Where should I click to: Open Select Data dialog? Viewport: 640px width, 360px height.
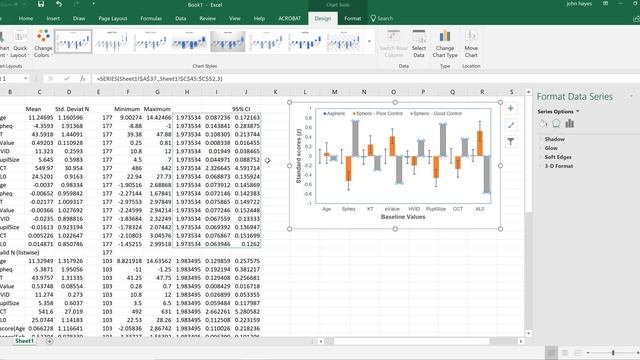419,43
